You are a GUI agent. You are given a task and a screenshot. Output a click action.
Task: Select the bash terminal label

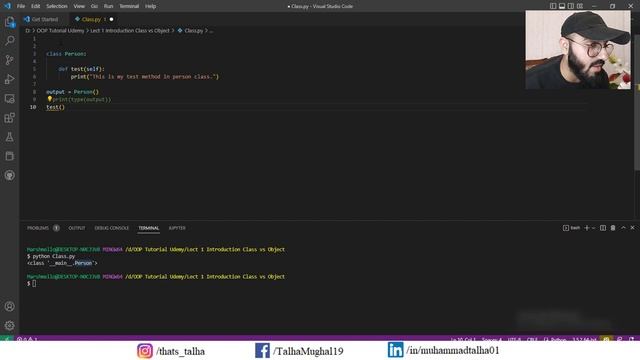[571, 228]
